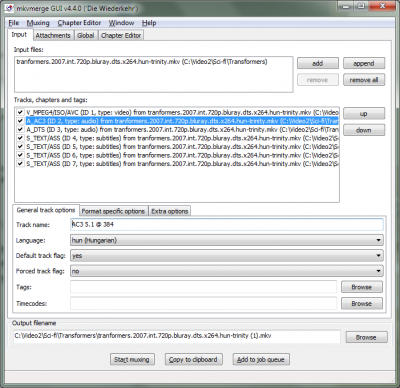
Task: Select the A_DTS (ID 3, type: audio) track row
Action: pyautogui.click(x=182, y=129)
